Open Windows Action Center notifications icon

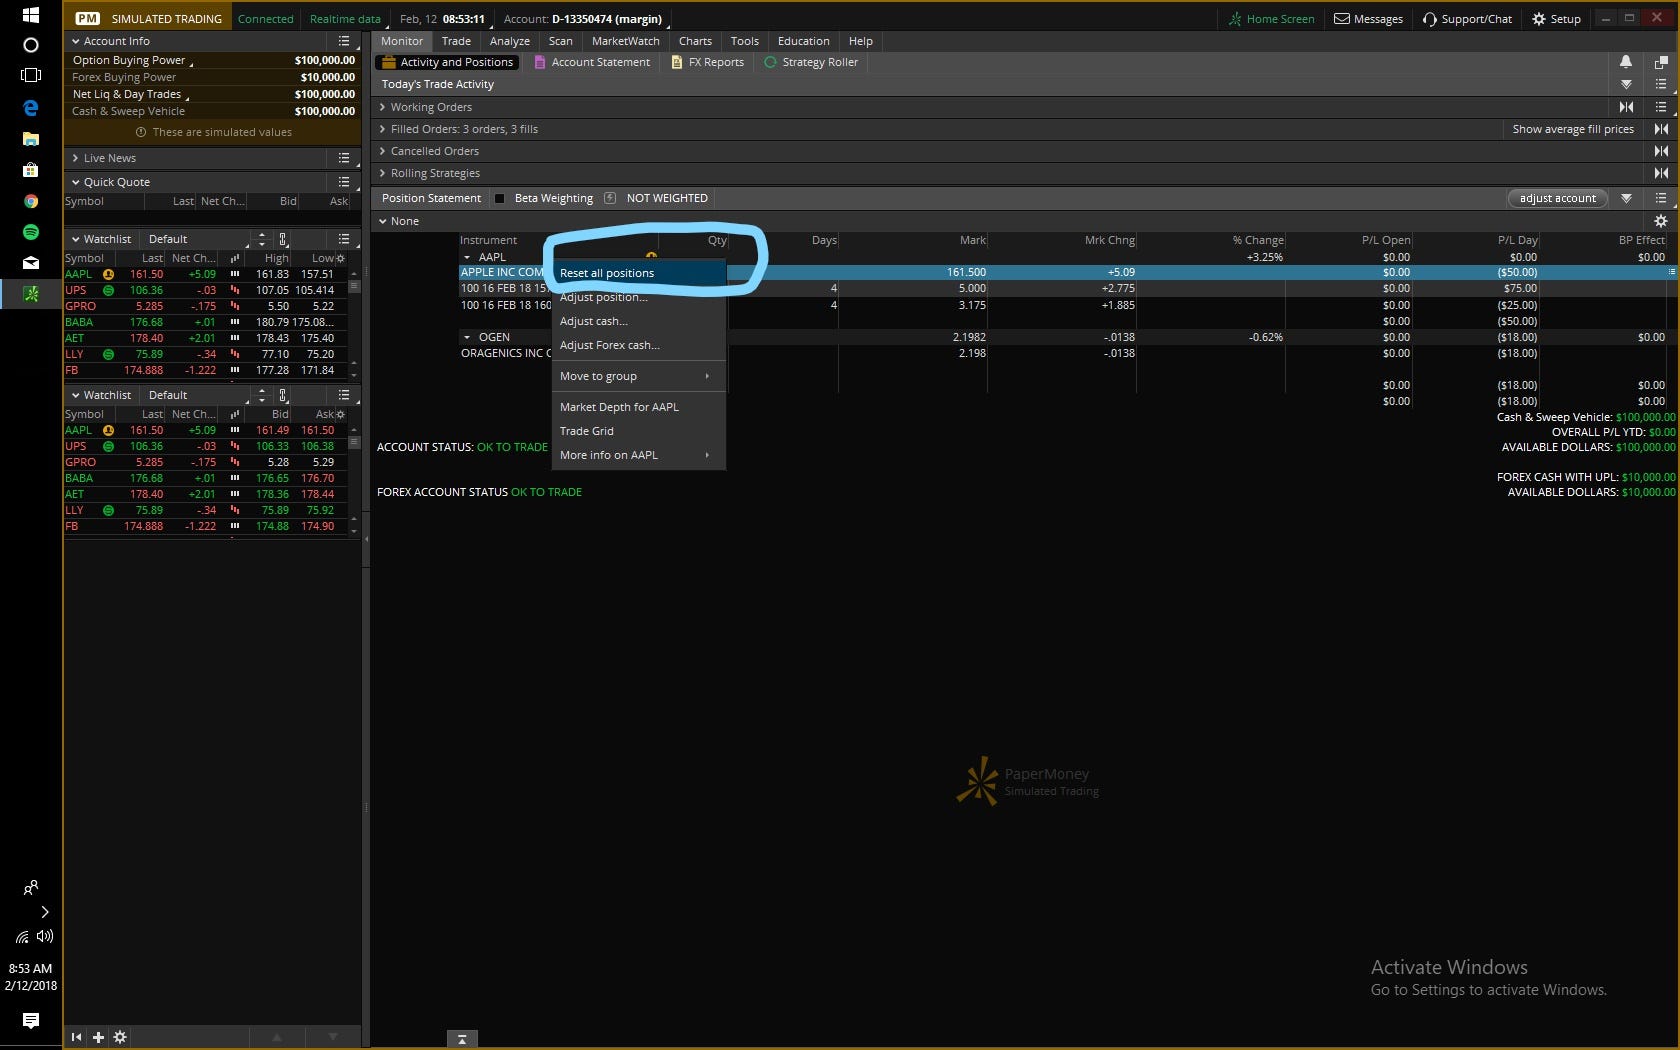(30, 1021)
